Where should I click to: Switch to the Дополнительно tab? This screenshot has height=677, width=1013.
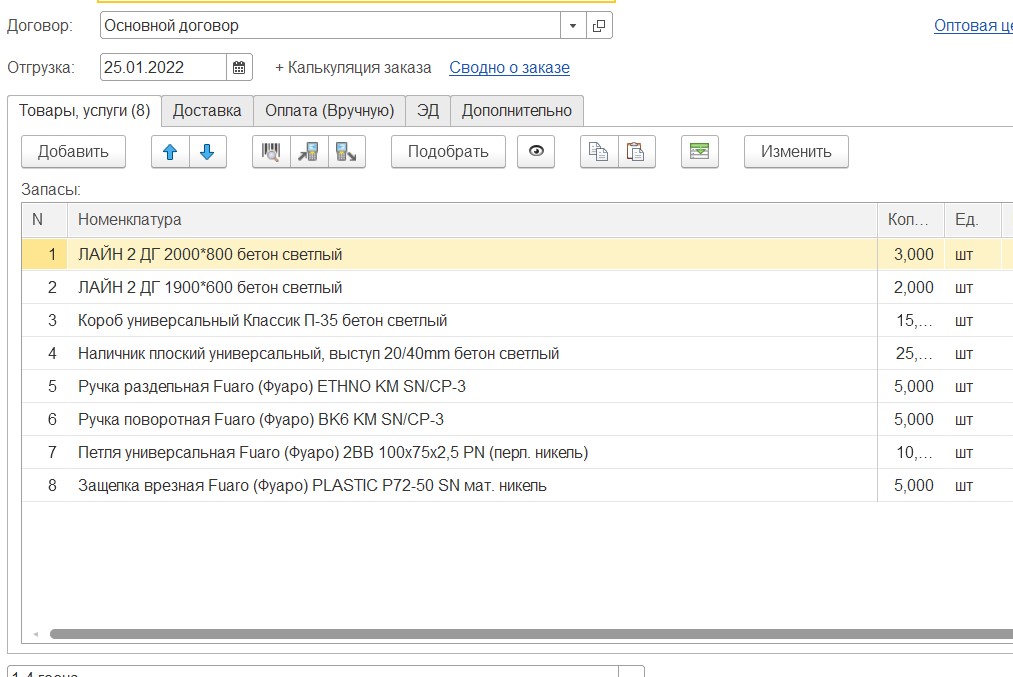pyautogui.click(x=518, y=110)
